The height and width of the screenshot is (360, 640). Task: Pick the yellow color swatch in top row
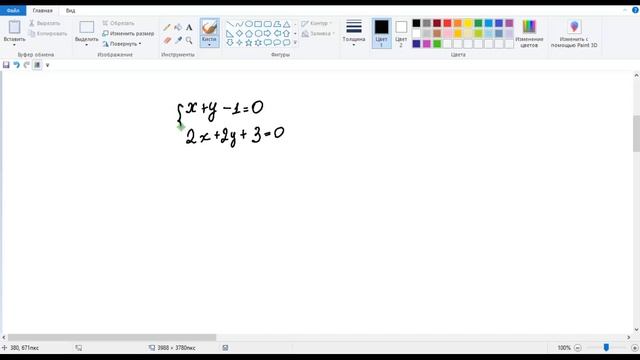pyautogui.click(x=468, y=23)
